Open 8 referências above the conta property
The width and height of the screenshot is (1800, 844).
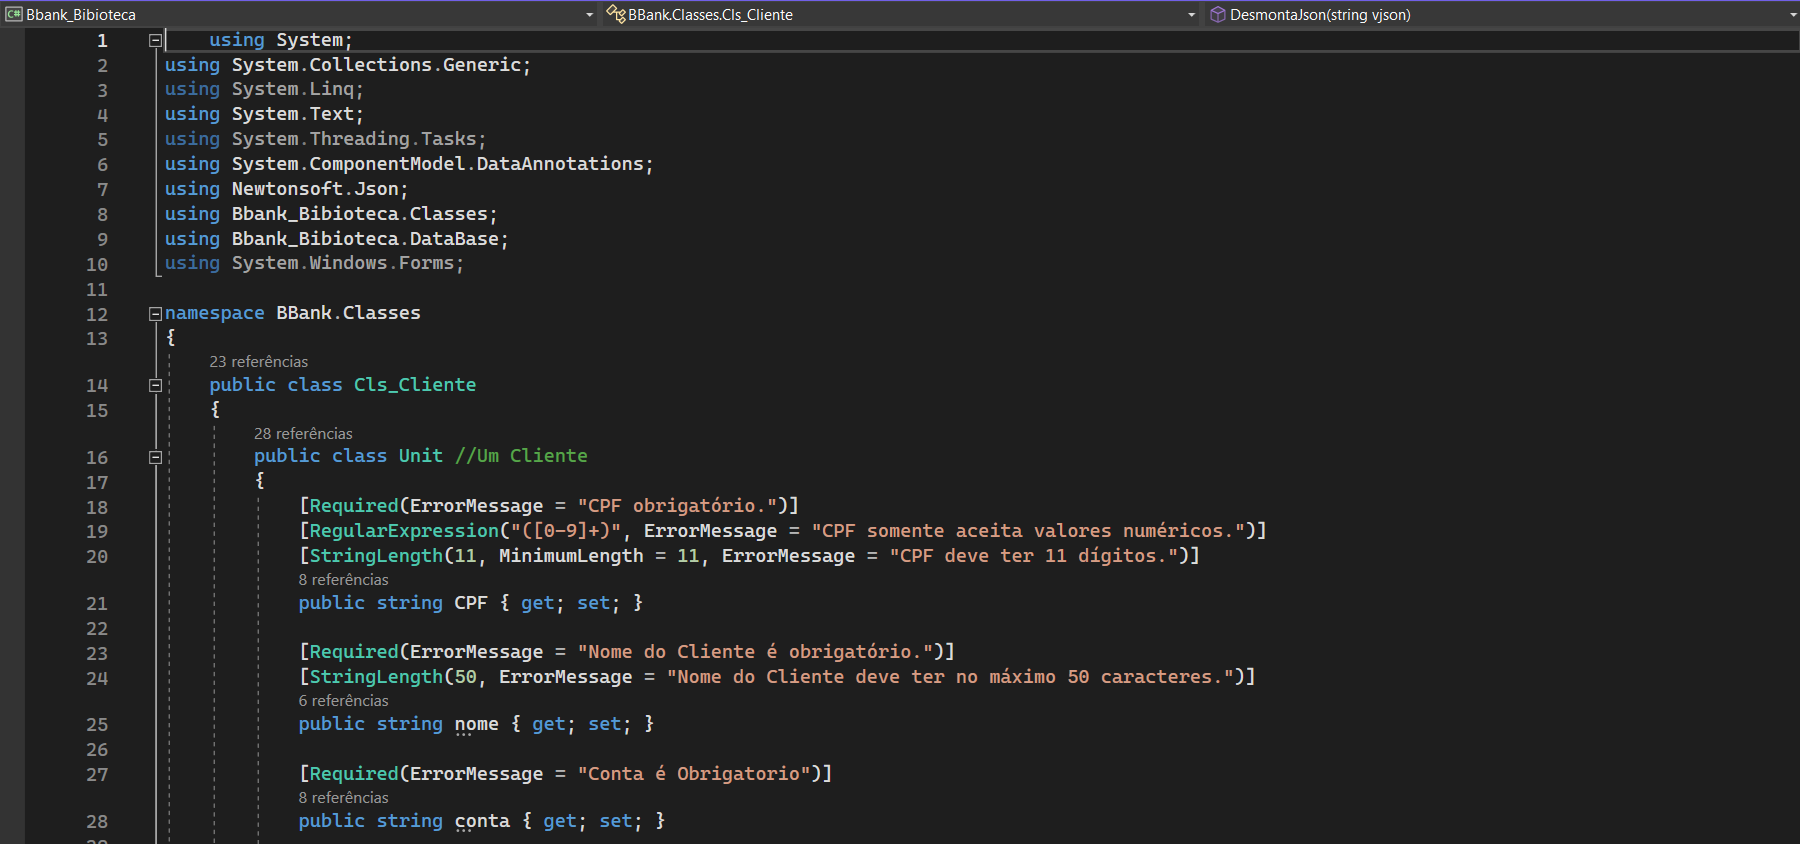pos(343,798)
